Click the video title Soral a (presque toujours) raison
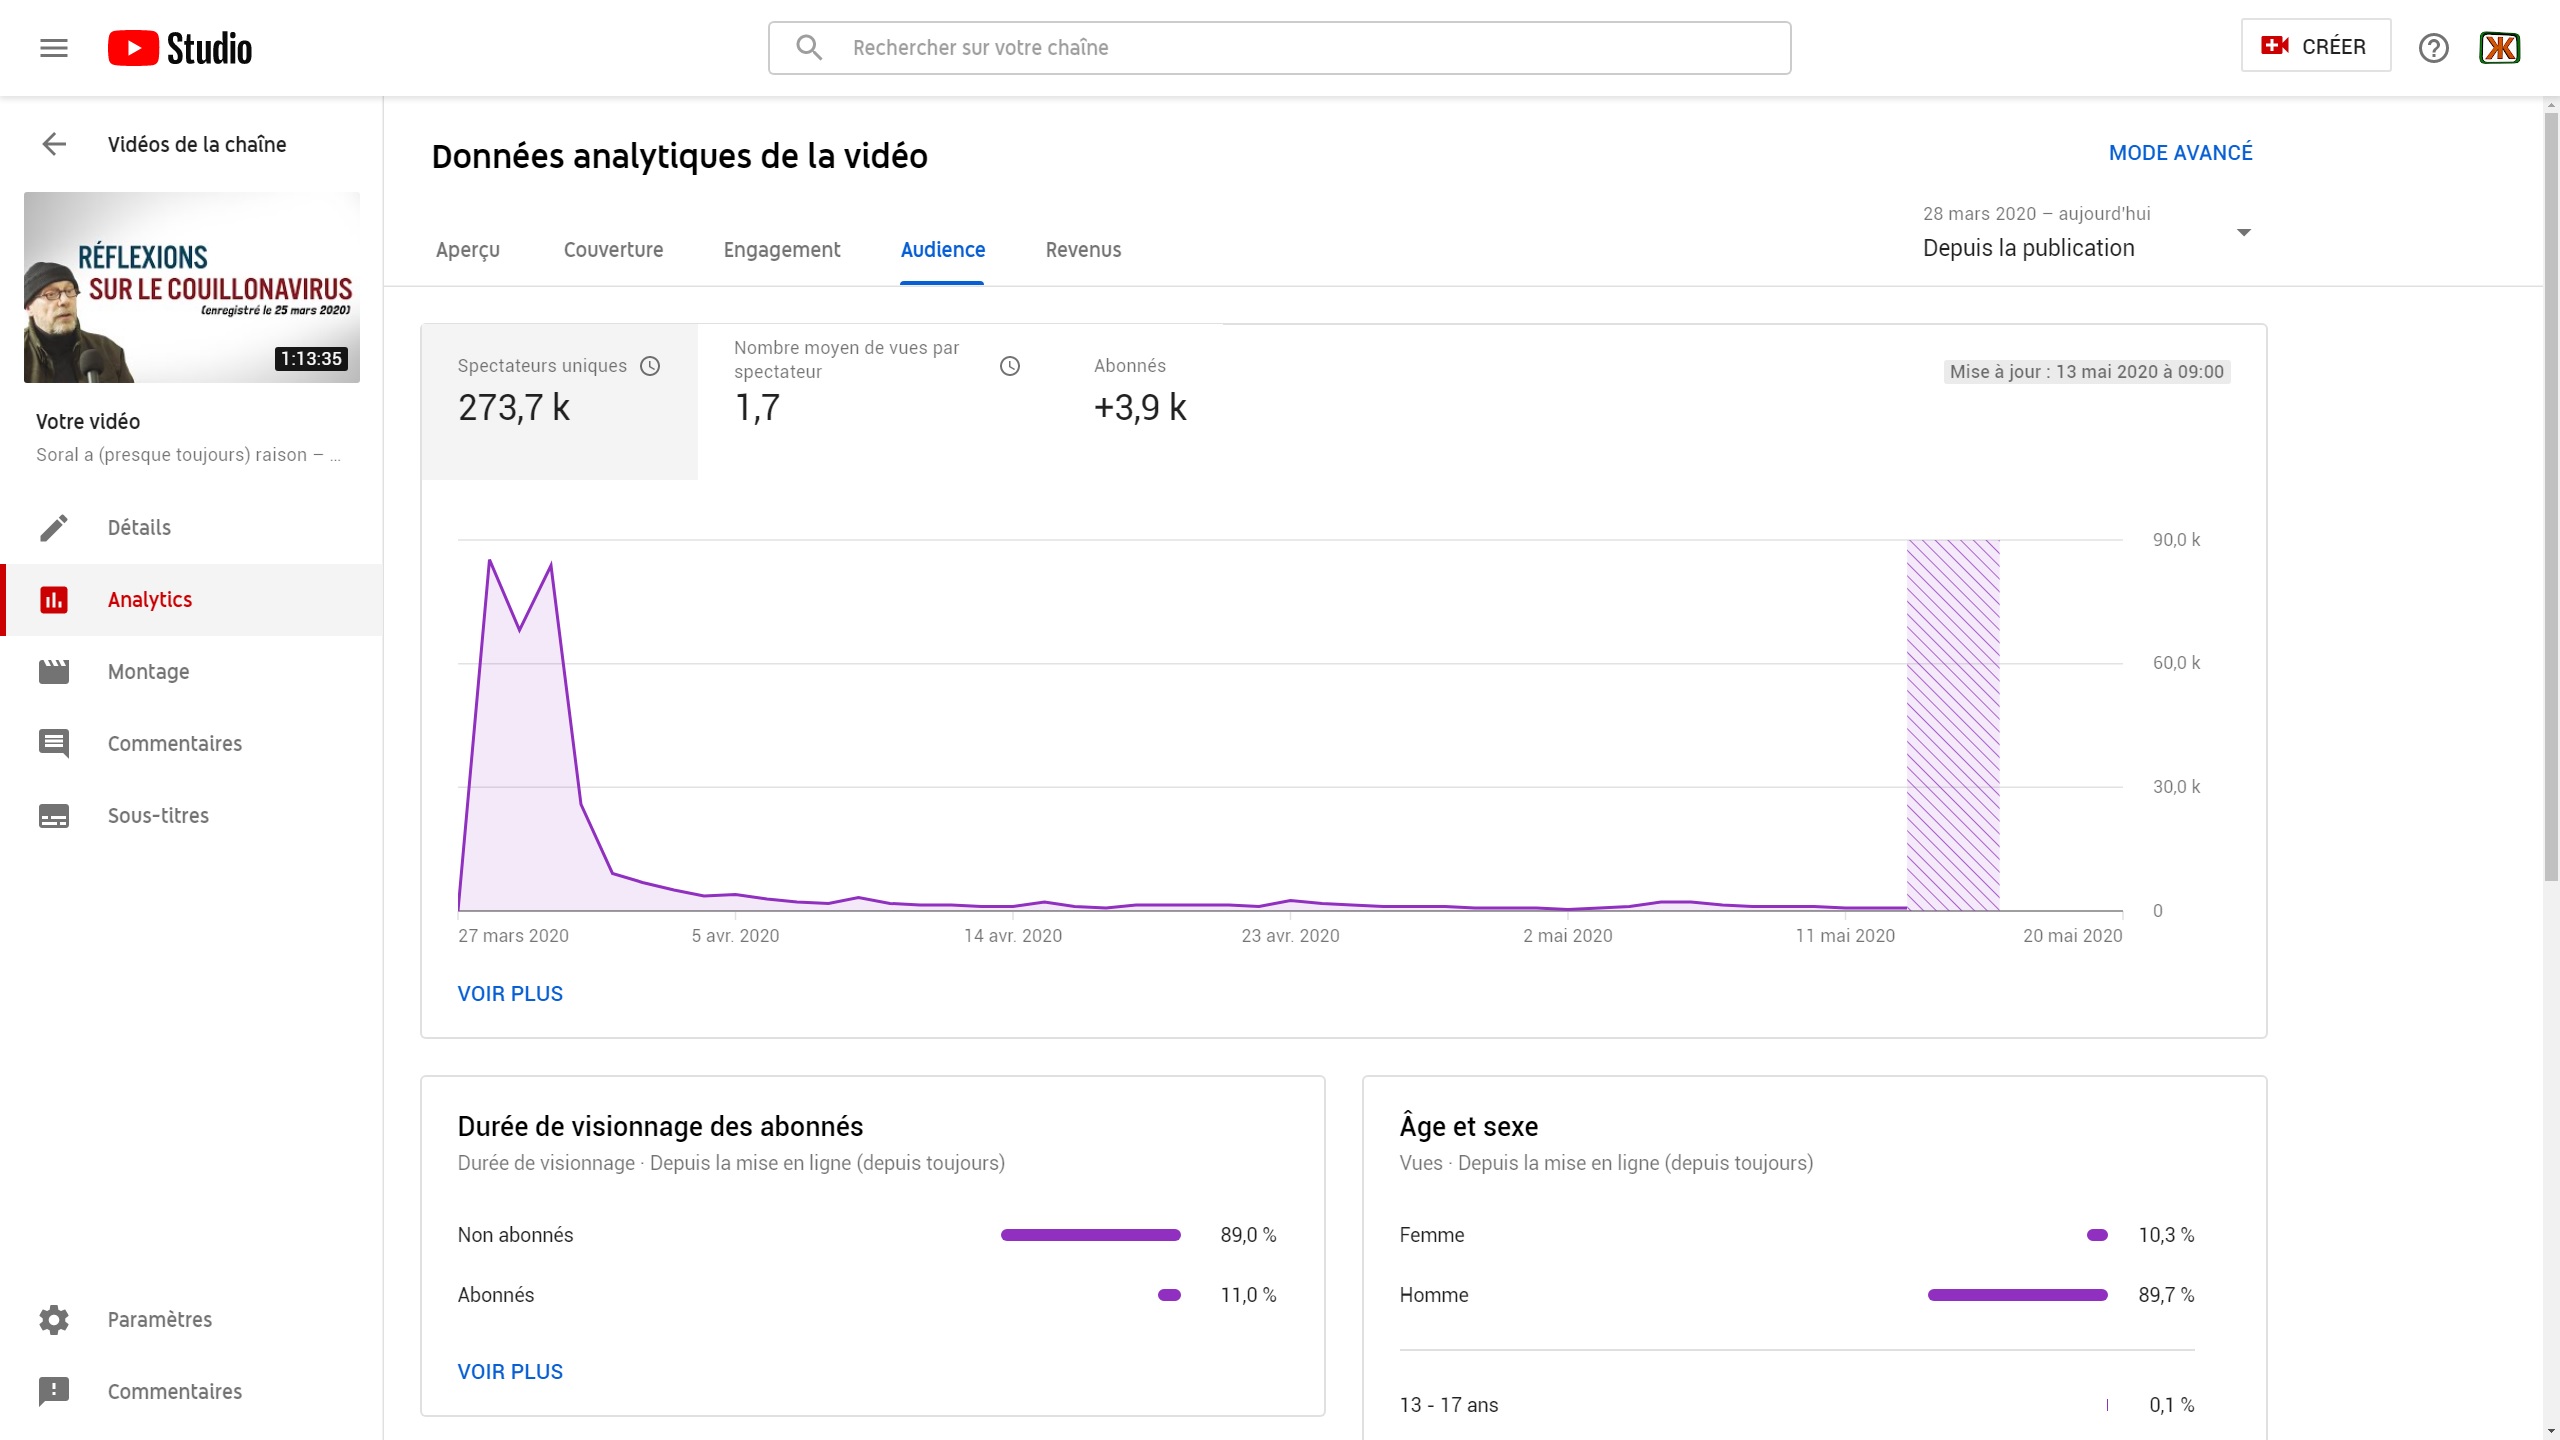Screen dimensions: 2560x1440 click(x=188, y=455)
